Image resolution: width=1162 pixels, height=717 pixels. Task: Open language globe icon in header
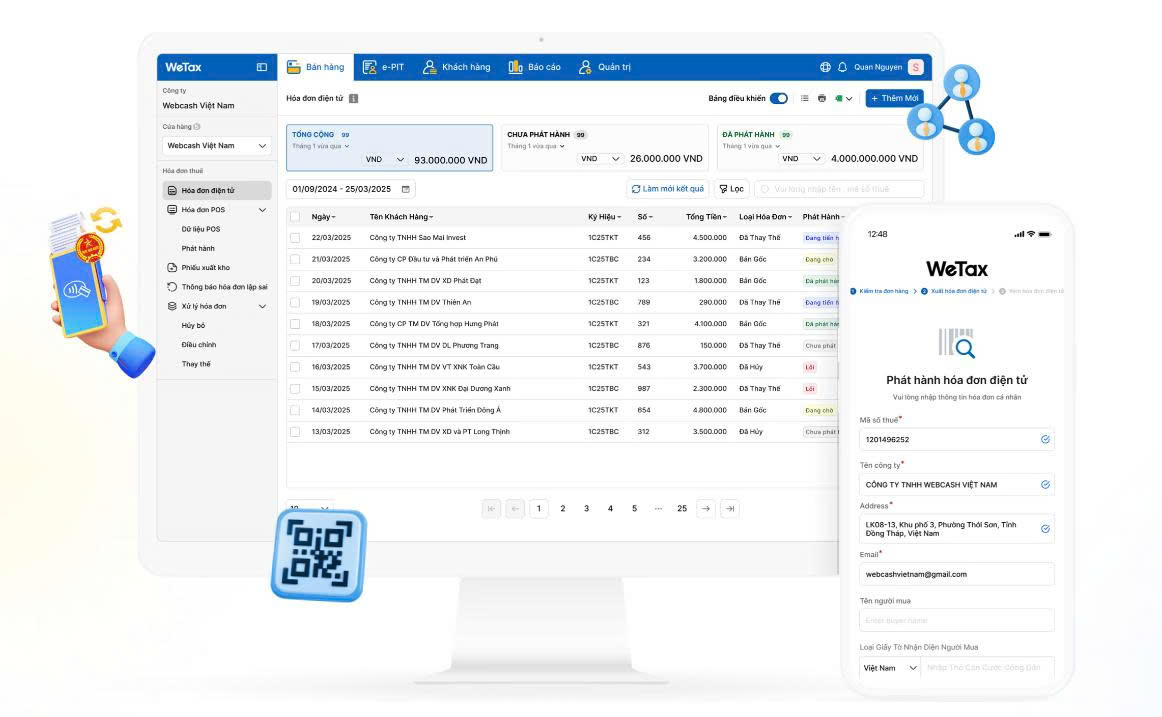click(x=825, y=67)
